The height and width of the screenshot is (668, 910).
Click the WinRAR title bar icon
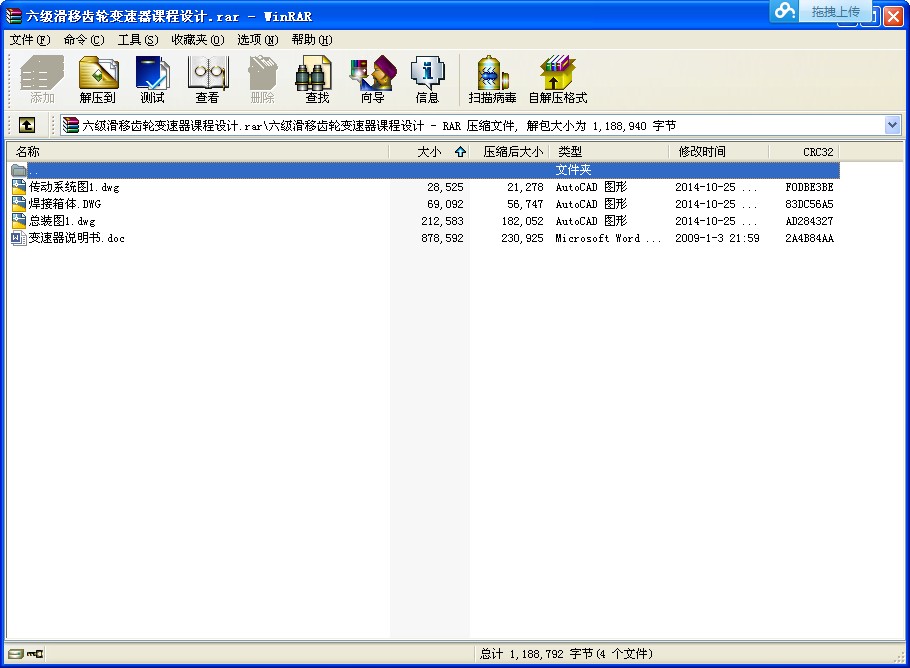tap(14, 16)
